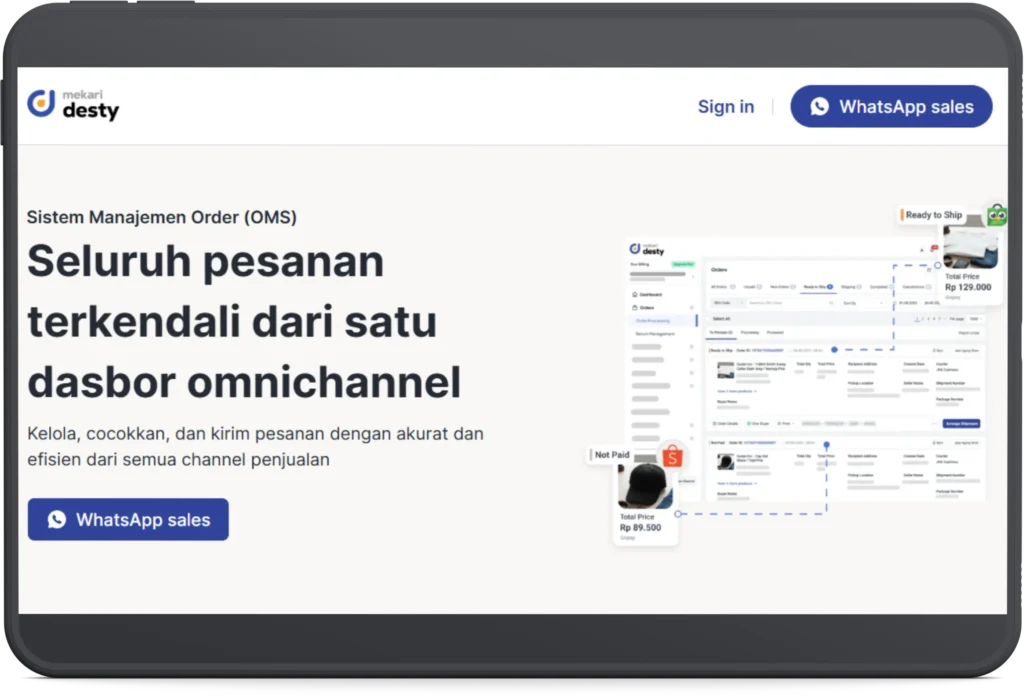Toggle the Select All option in orders list
Viewport: 1024px width, 699px height.
pos(721,318)
